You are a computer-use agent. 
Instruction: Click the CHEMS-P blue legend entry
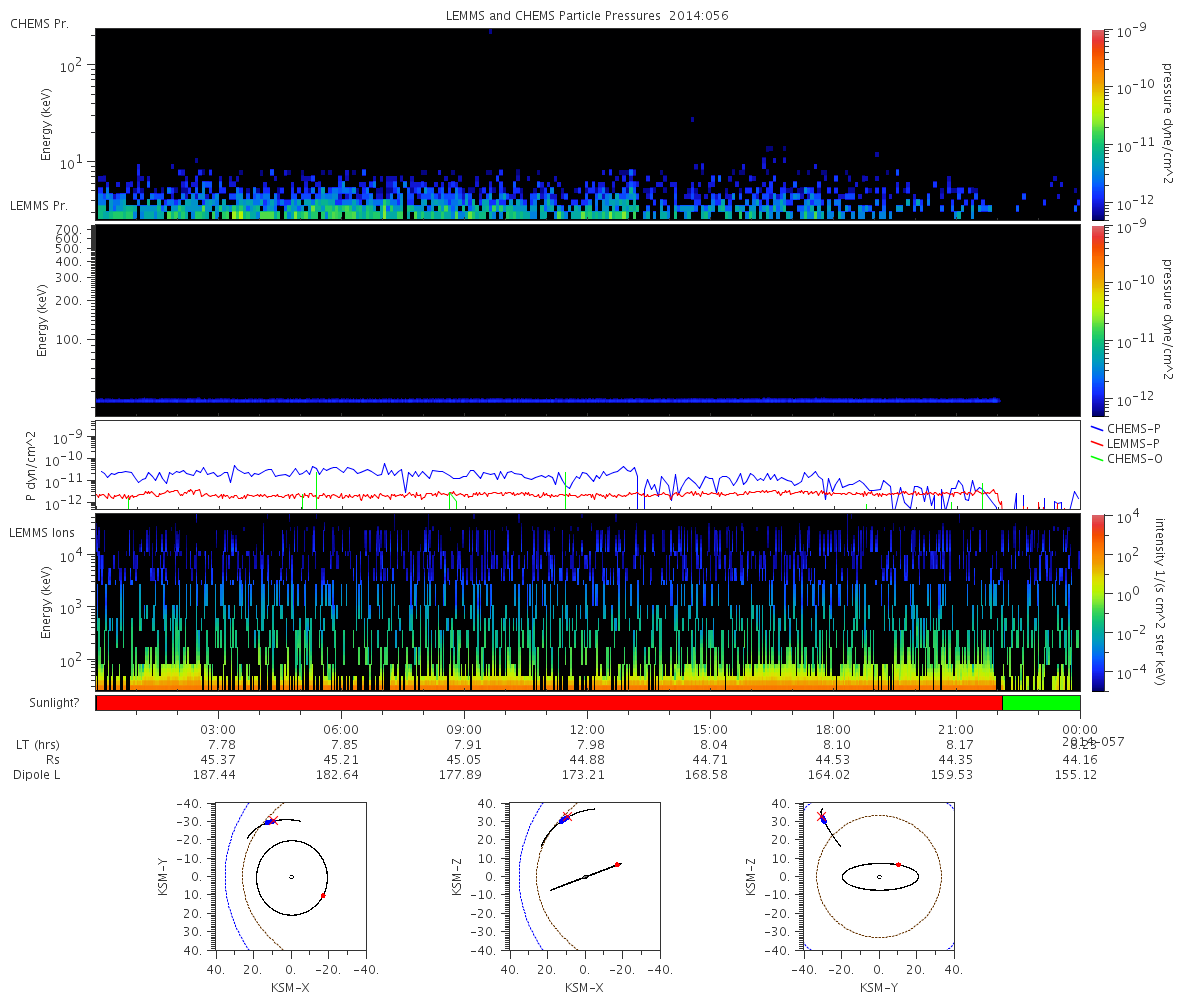1135,428
